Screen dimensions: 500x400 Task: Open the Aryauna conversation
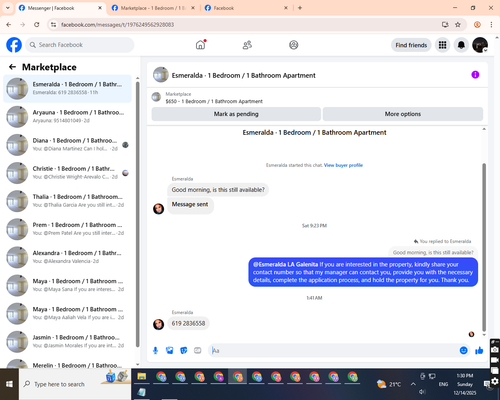(68, 117)
